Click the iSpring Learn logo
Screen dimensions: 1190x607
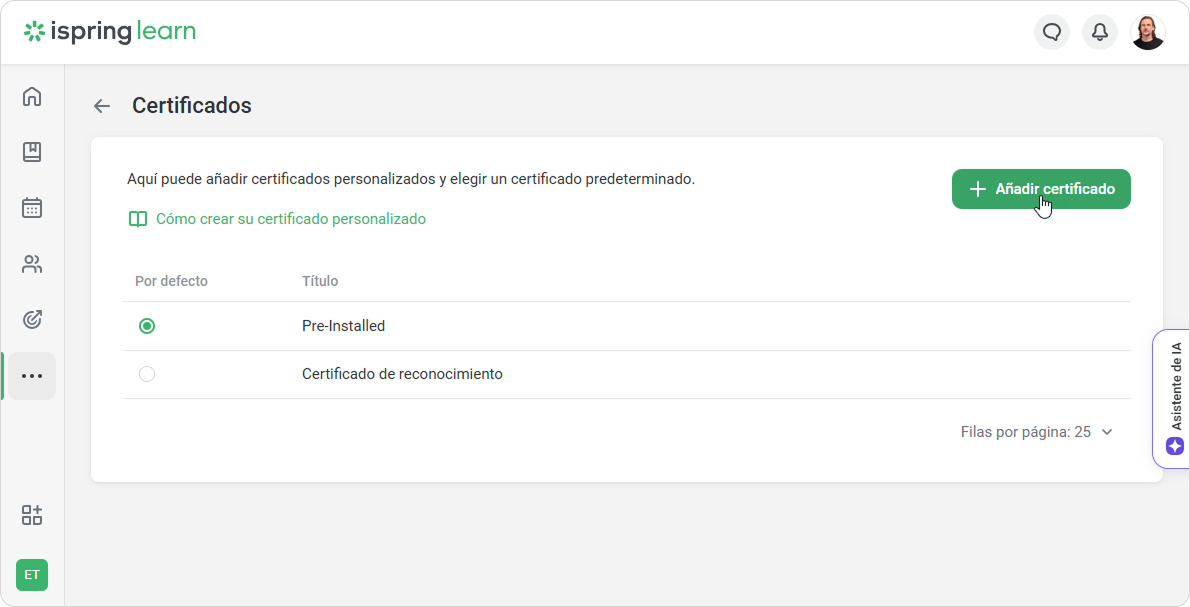click(110, 32)
